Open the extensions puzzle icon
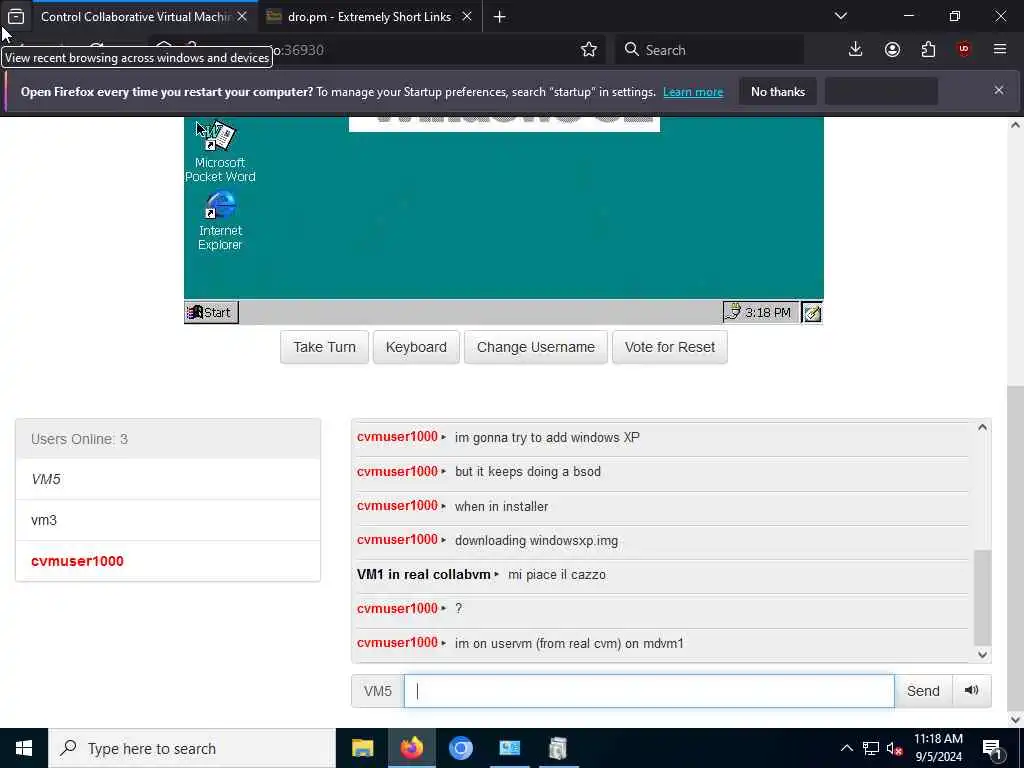Image resolution: width=1024 pixels, height=768 pixels. point(928,50)
